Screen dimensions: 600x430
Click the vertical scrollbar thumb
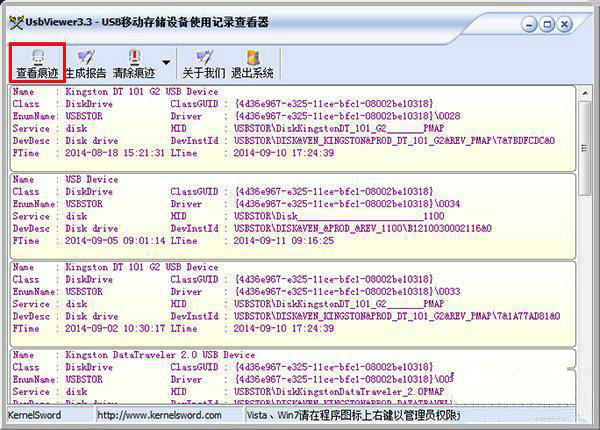point(585,148)
